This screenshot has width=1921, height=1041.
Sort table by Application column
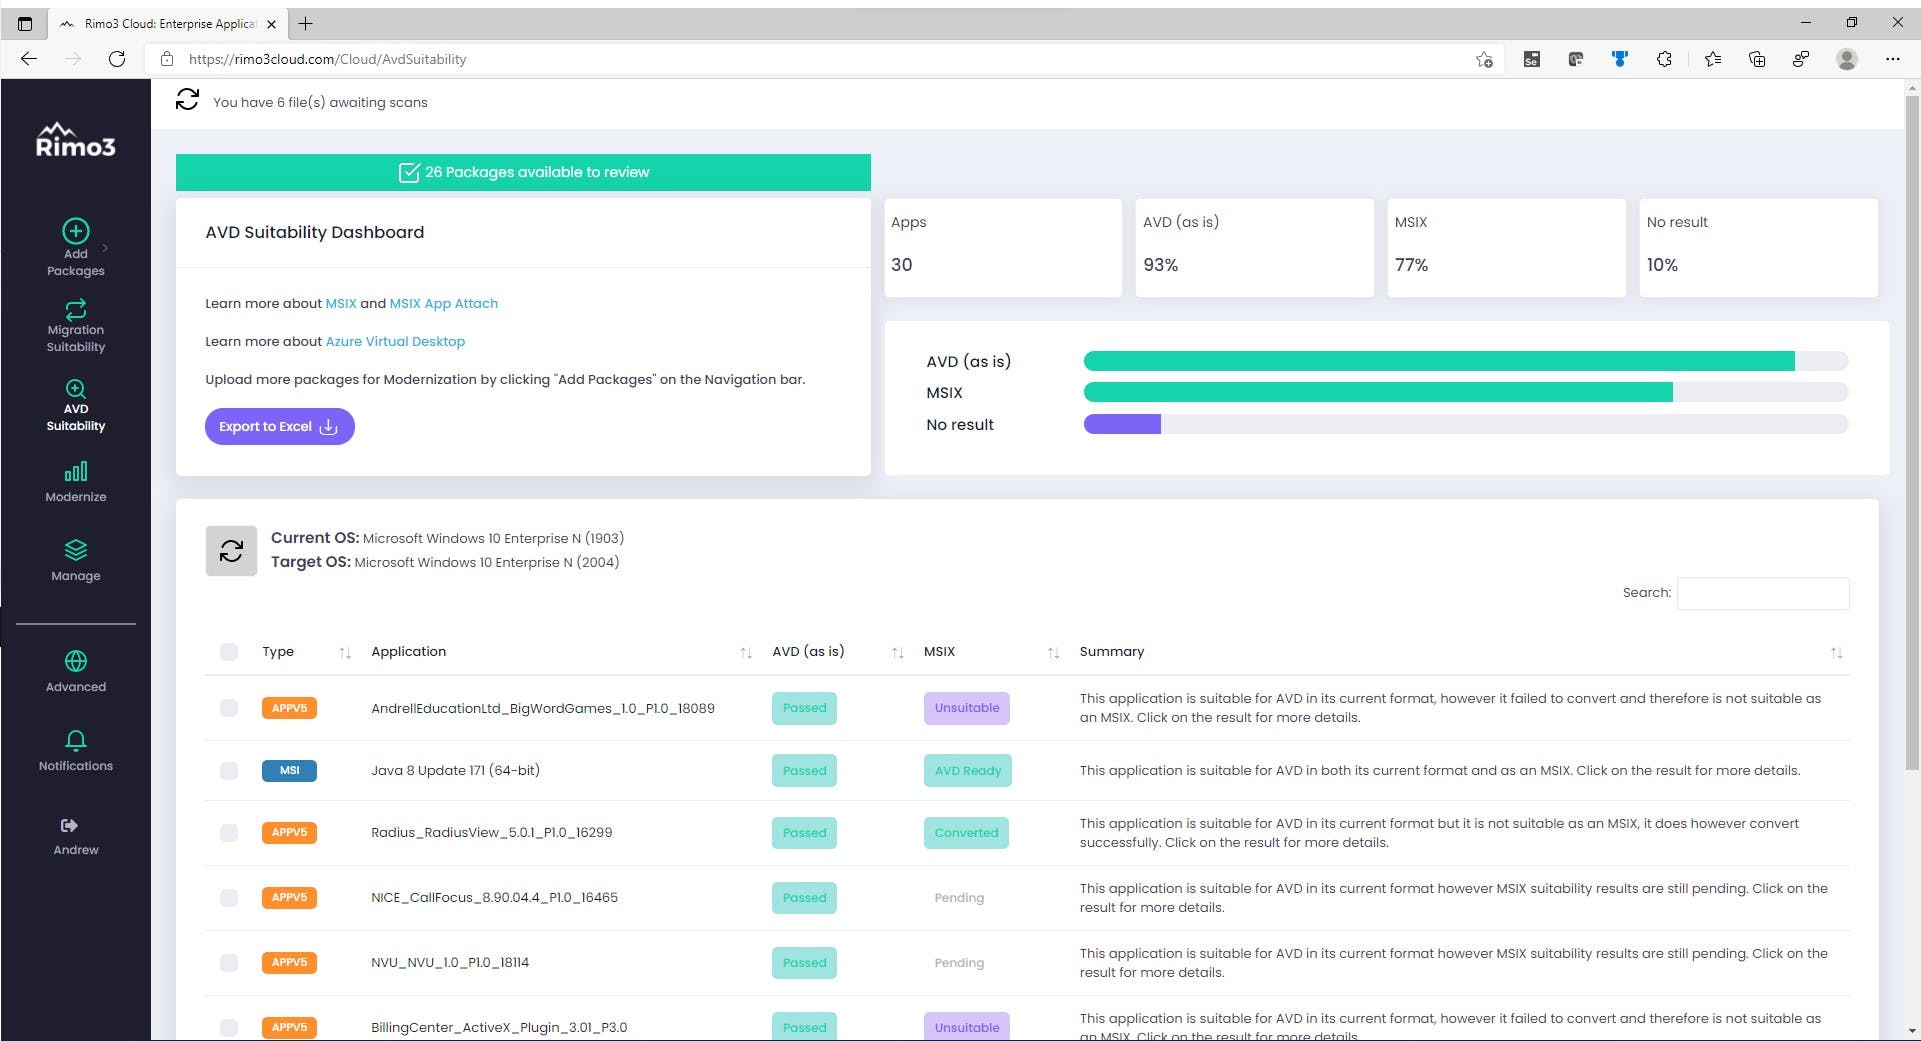pos(745,653)
